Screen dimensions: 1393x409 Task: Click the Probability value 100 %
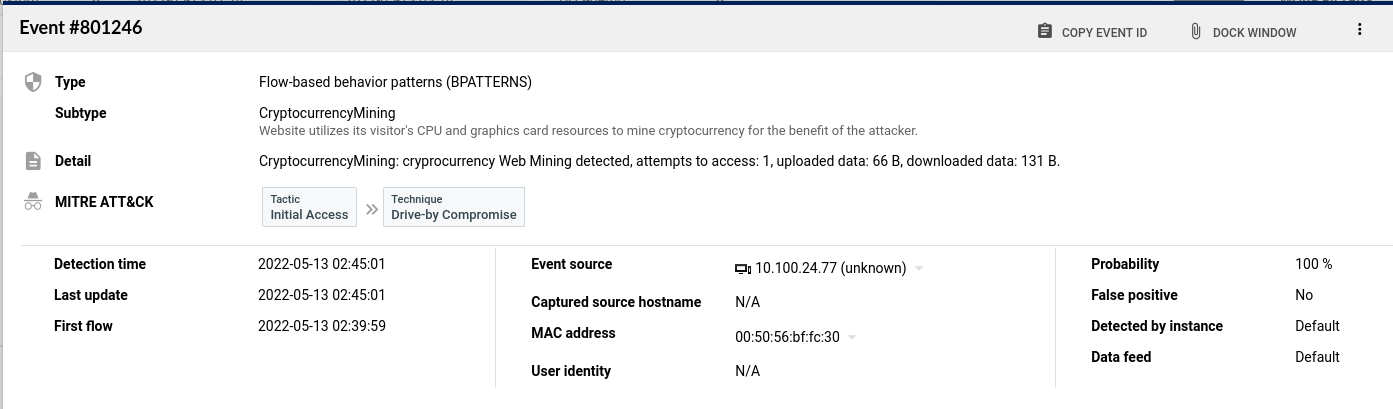(x=1313, y=264)
